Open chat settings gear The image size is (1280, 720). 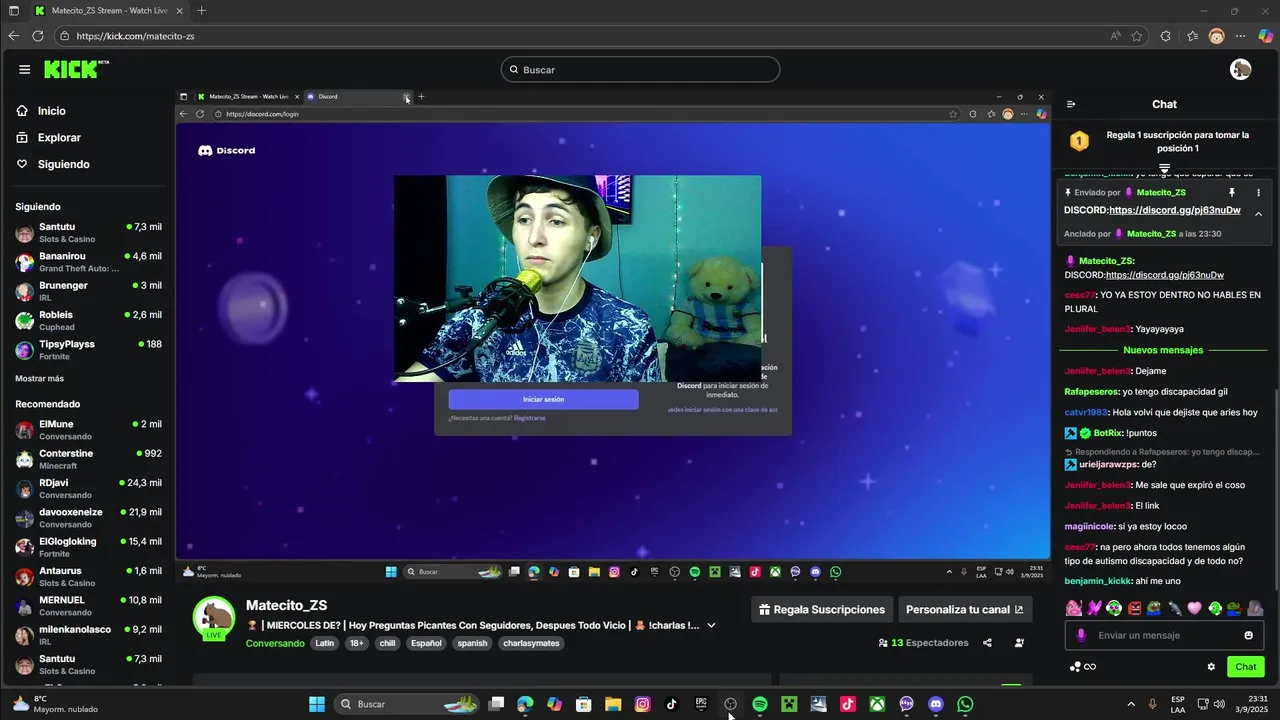[x=1211, y=667]
